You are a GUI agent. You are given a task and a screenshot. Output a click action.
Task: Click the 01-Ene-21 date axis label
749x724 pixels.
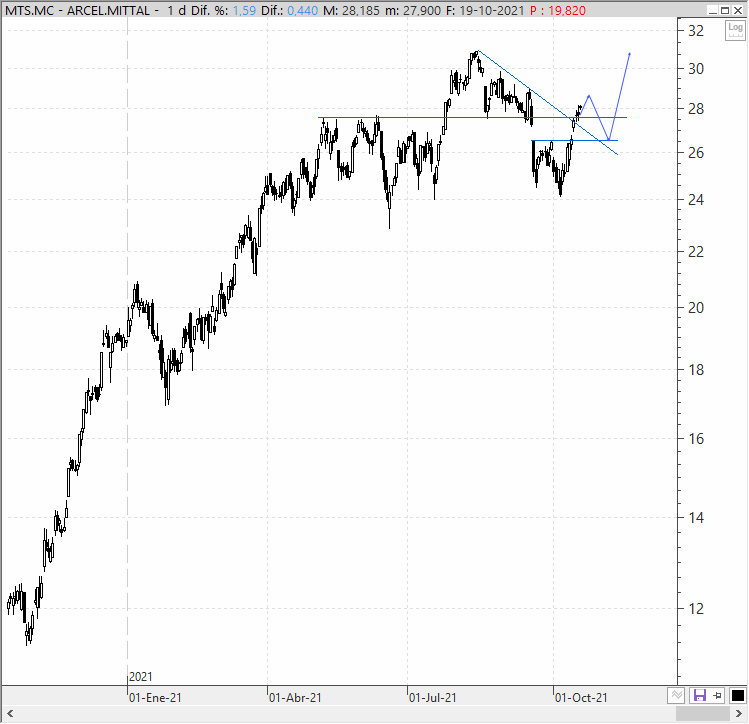(155, 698)
